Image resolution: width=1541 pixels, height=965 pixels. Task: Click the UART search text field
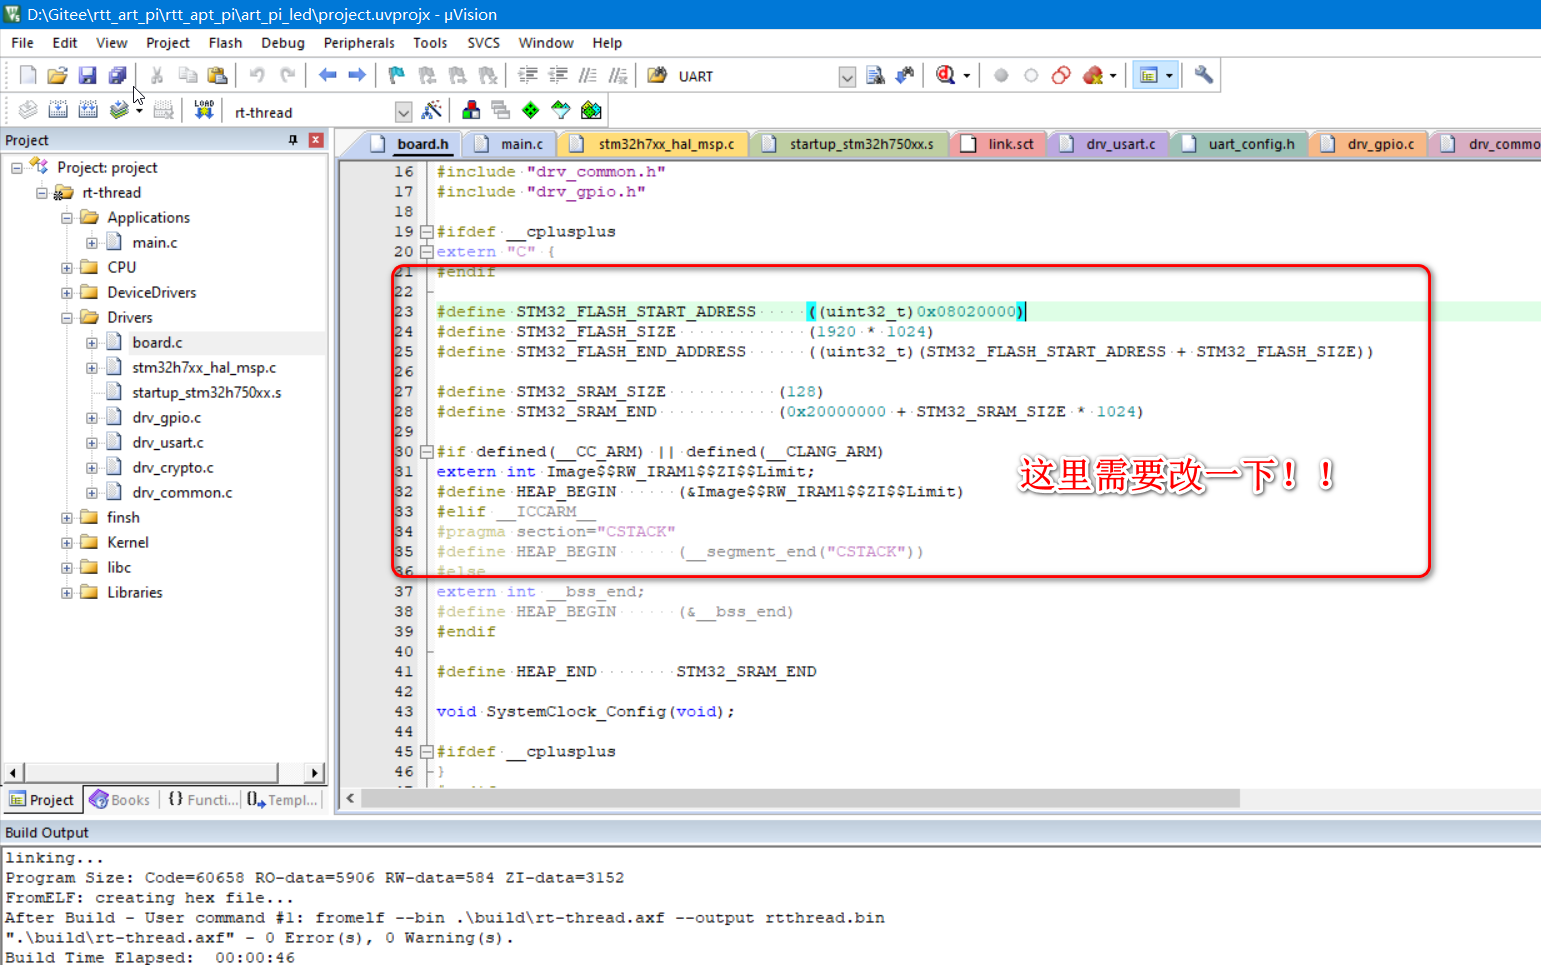(756, 77)
